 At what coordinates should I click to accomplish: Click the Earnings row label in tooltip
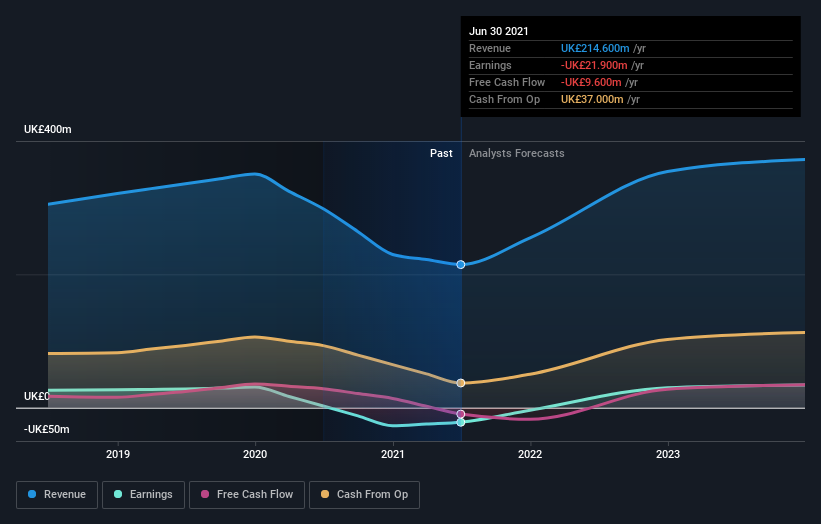tap(490, 65)
